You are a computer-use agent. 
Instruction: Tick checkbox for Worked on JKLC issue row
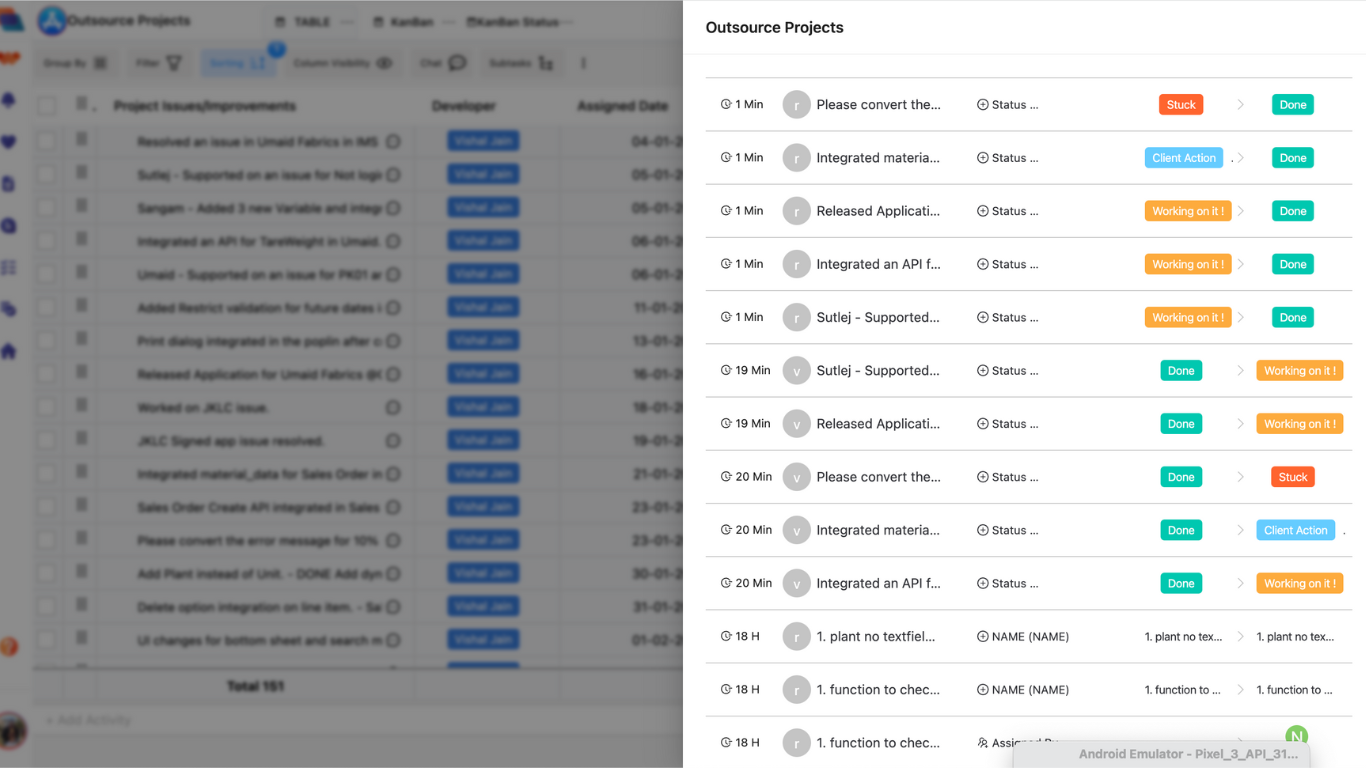(47, 407)
